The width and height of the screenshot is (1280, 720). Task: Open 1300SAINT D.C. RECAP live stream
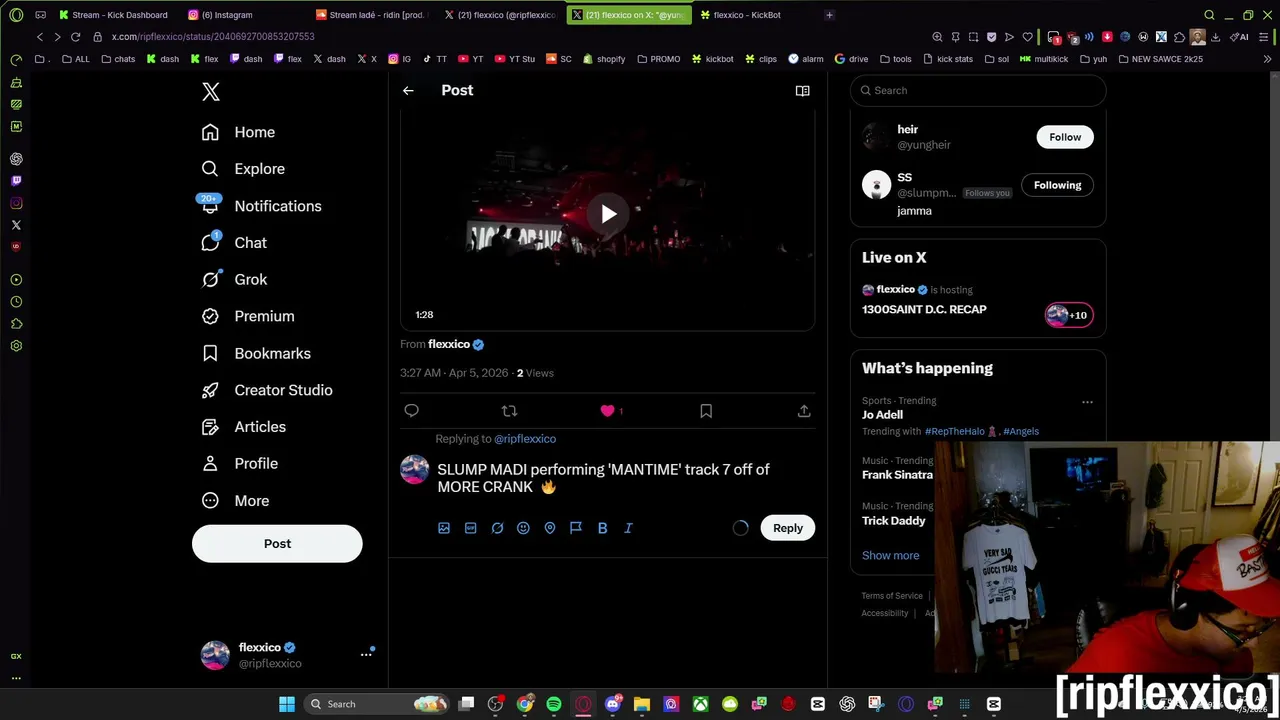924,310
